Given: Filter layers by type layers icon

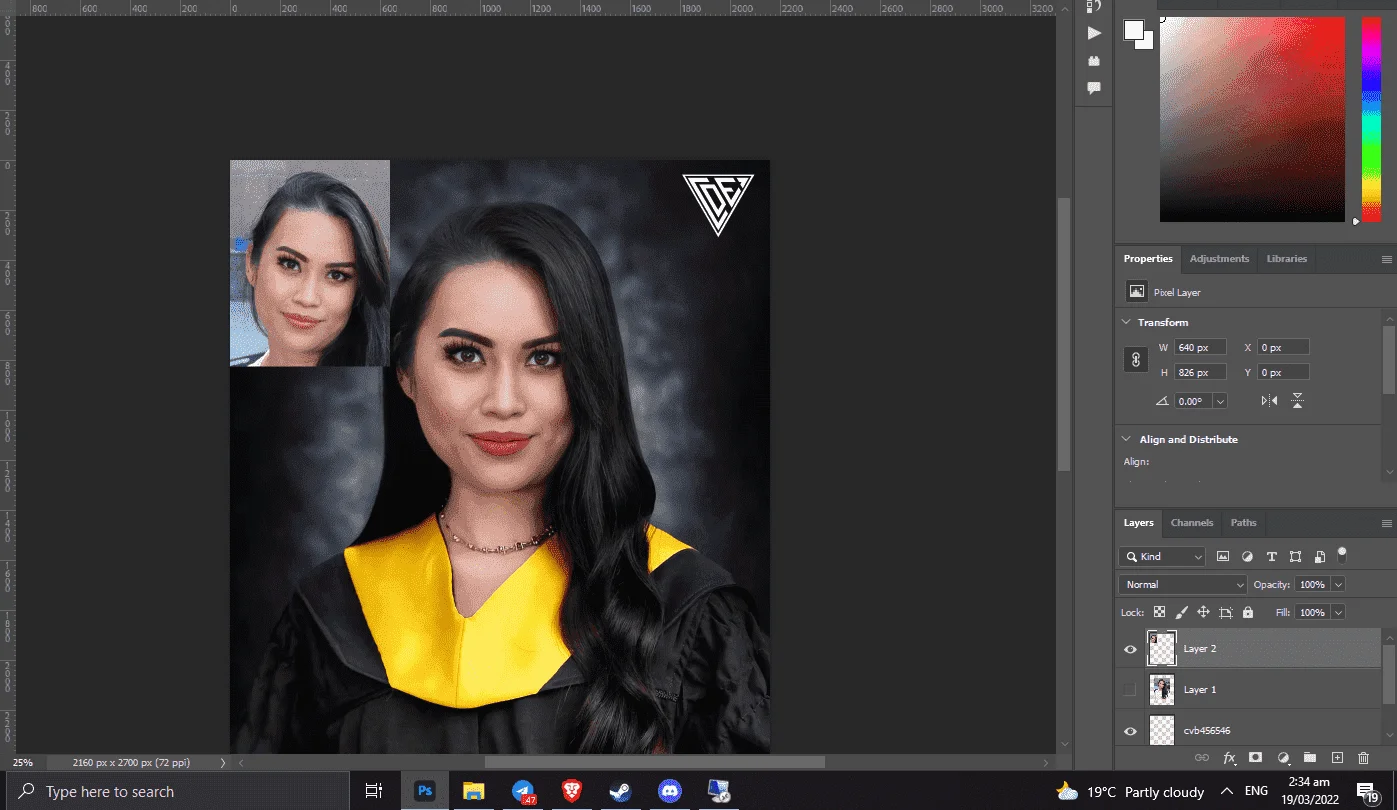Looking at the screenshot, I should point(1271,557).
